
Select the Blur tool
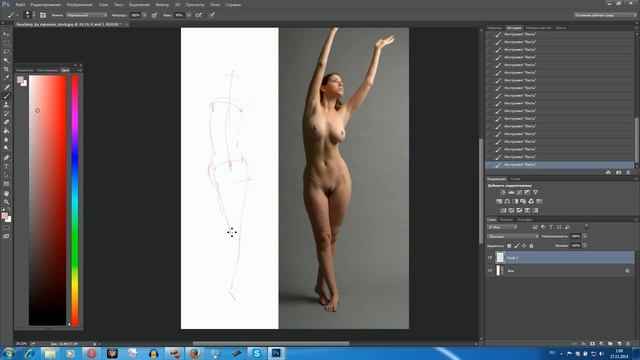(x=6, y=140)
